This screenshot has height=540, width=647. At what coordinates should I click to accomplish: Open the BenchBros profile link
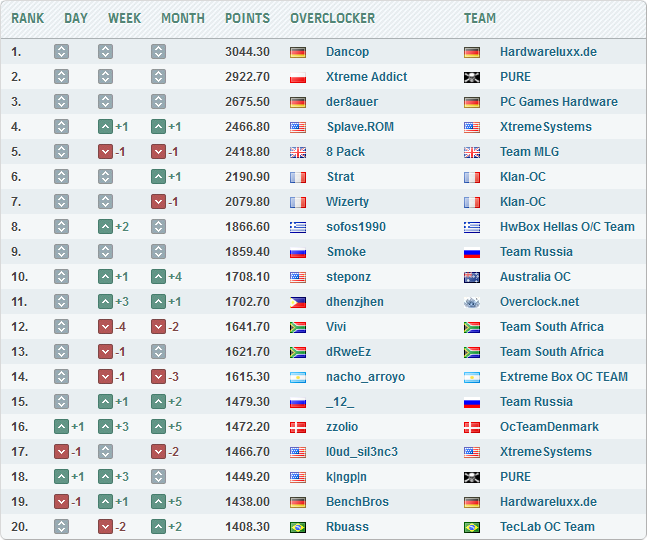(357, 502)
